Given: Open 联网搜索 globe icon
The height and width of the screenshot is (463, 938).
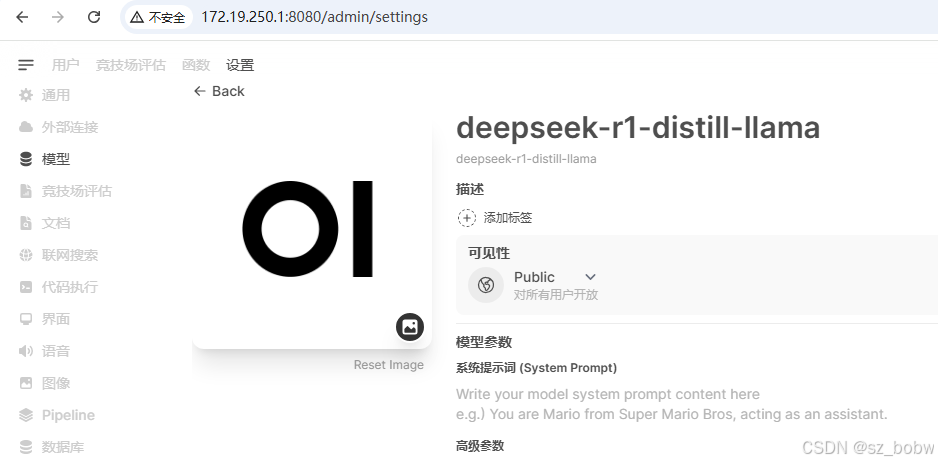Looking at the screenshot, I should pyautogui.click(x=26, y=255).
